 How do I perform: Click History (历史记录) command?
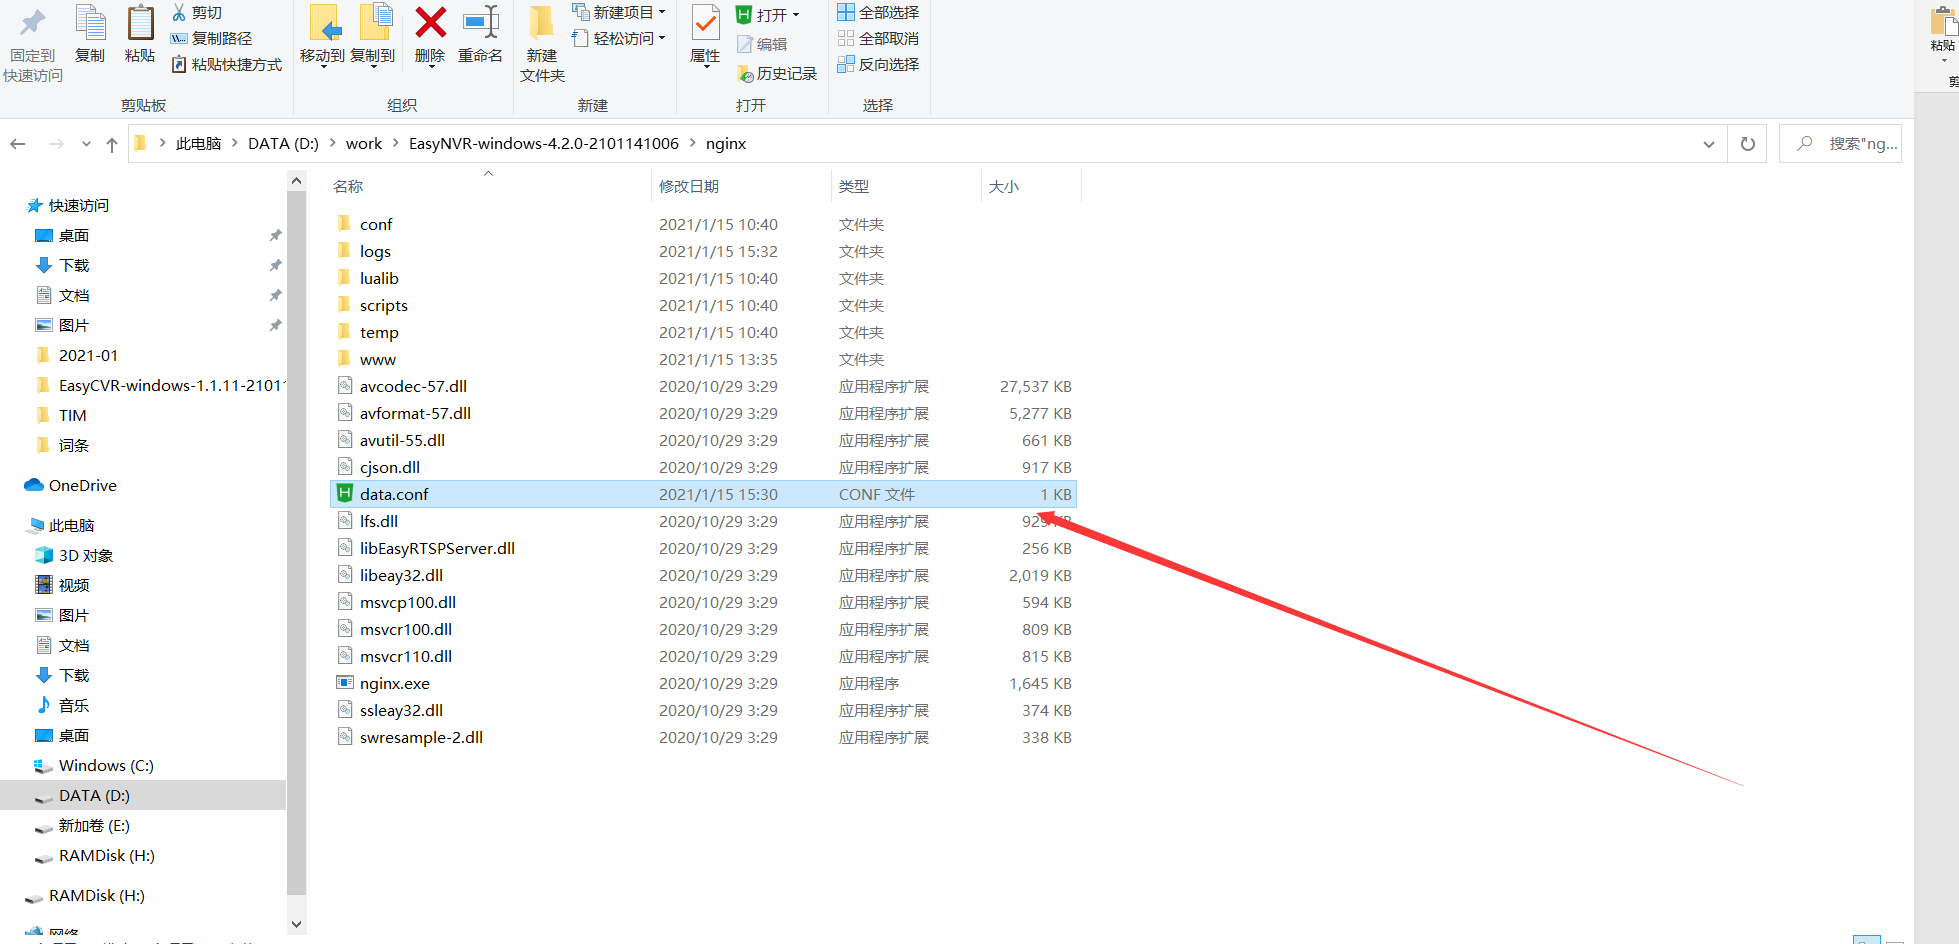[x=777, y=73]
